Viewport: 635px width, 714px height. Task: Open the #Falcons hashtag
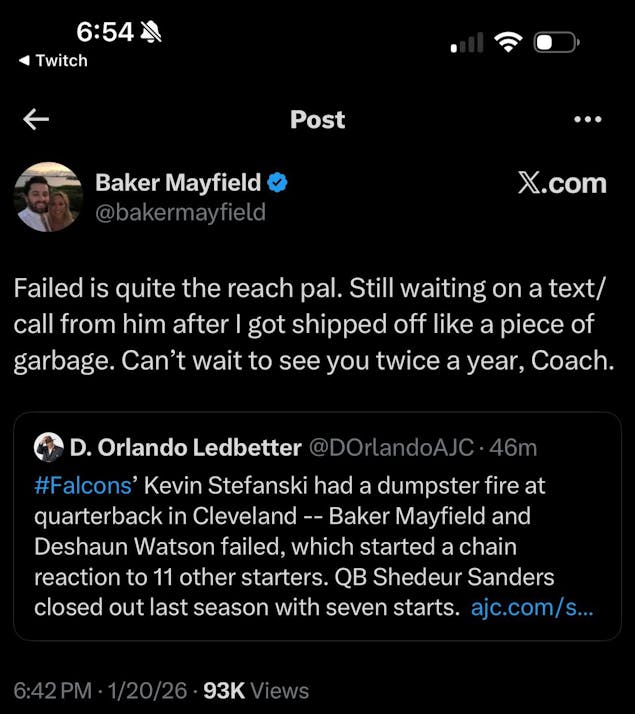click(x=83, y=485)
